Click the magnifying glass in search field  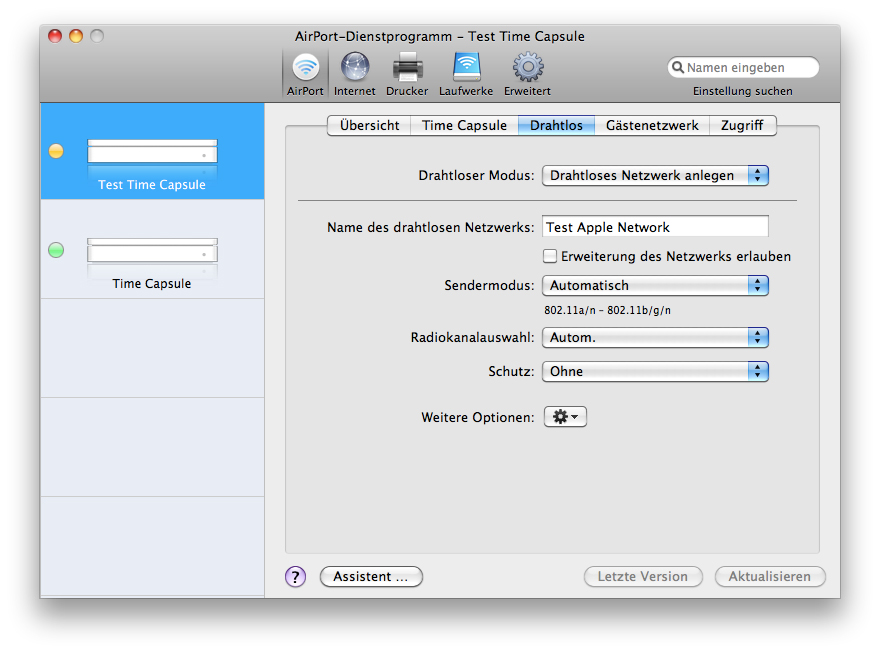pyautogui.click(x=678, y=67)
